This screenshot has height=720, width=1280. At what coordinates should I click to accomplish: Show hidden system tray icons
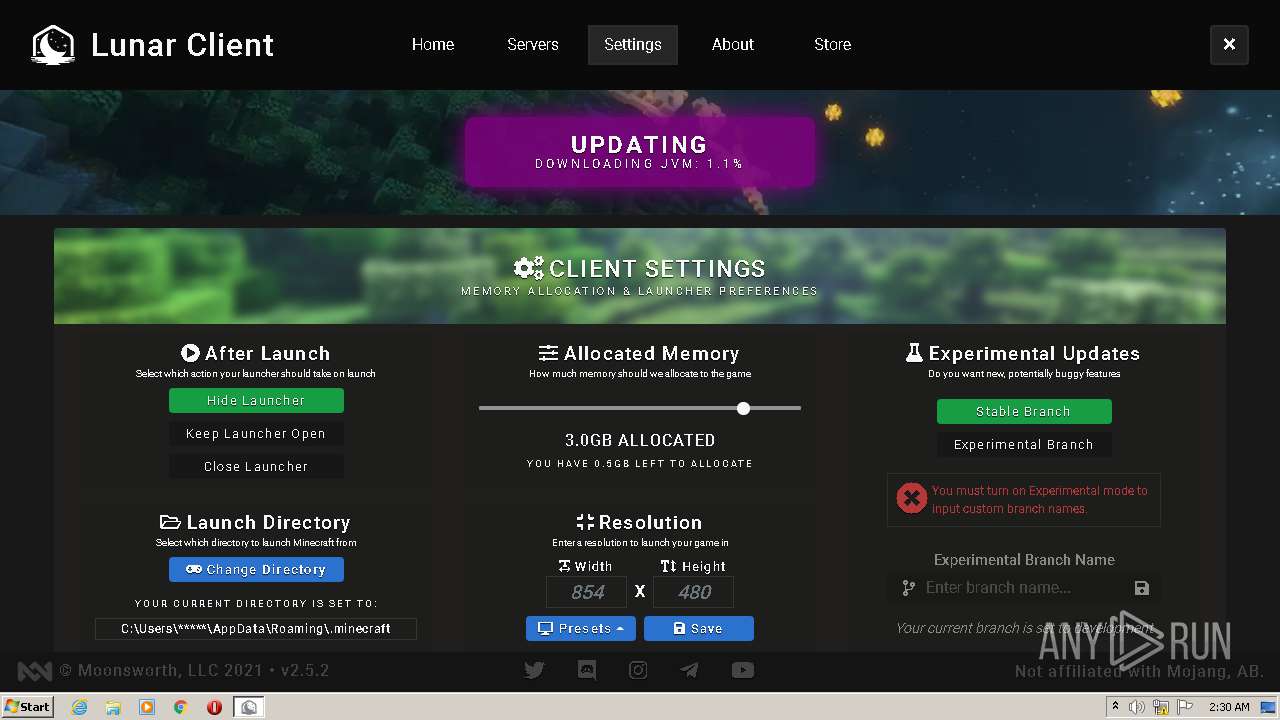[x=1116, y=706]
